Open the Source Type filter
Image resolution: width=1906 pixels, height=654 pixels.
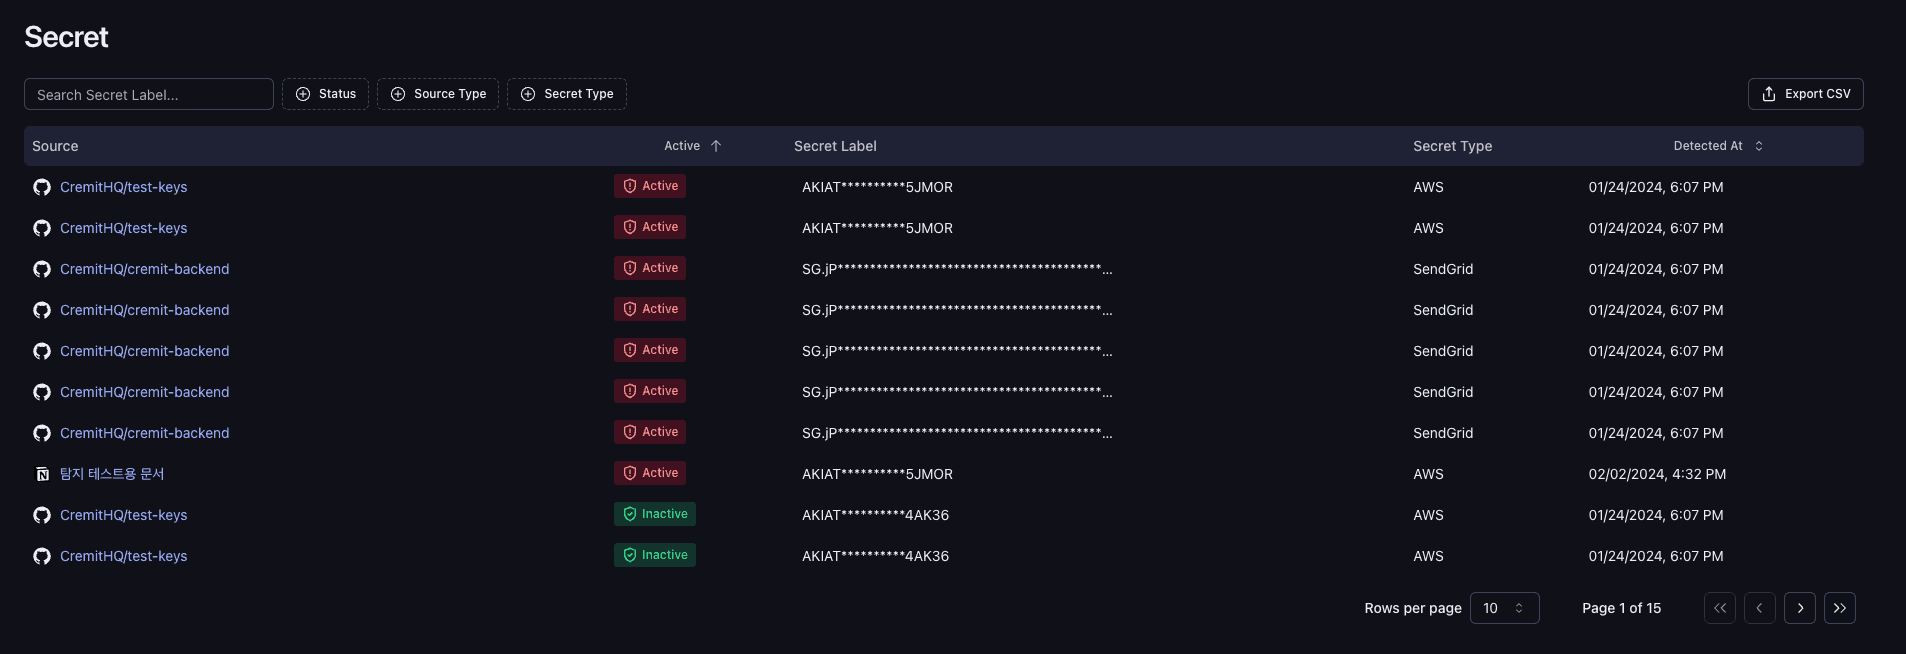[437, 94]
